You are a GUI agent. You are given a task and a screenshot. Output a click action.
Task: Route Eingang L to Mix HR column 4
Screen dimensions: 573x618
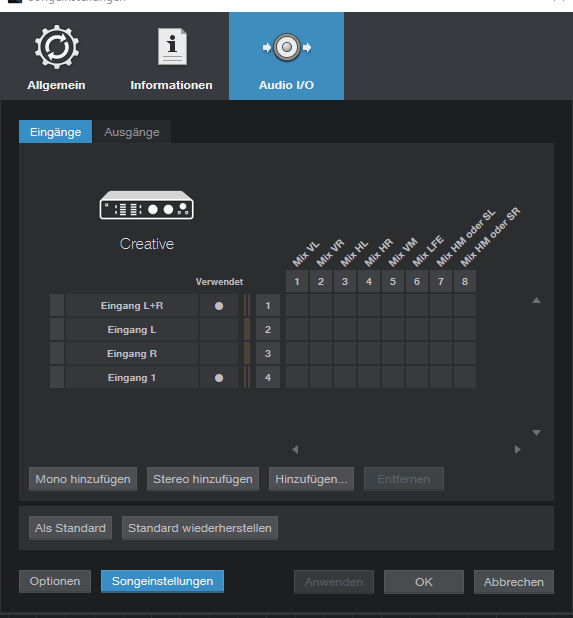point(369,329)
